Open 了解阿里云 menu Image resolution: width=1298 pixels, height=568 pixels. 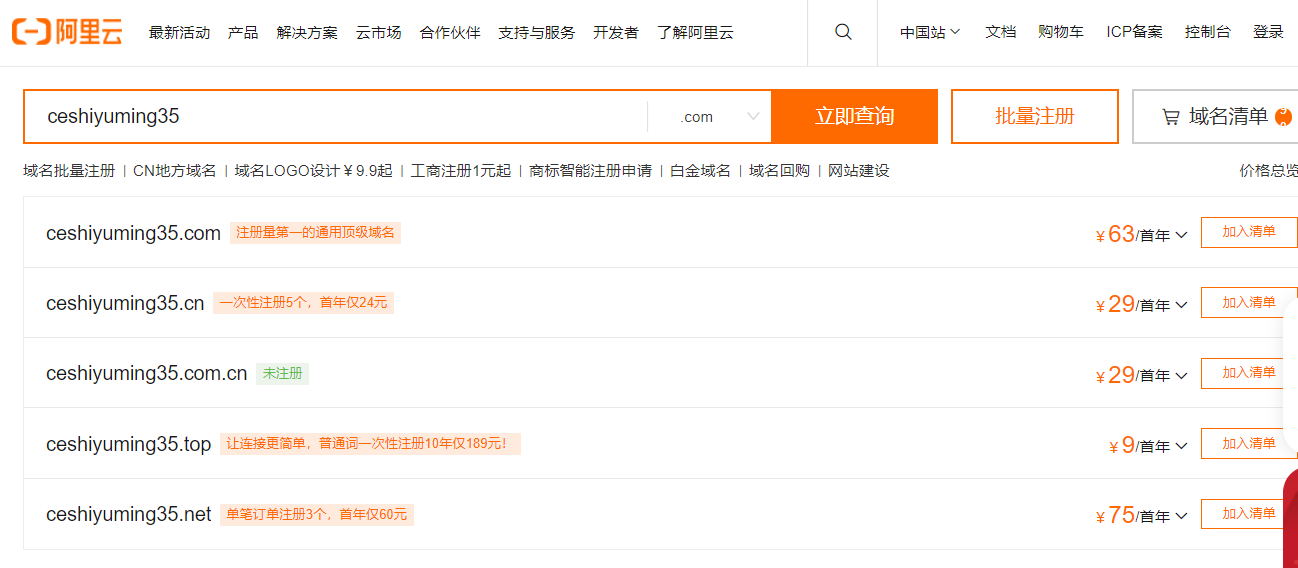pyautogui.click(x=695, y=32)
